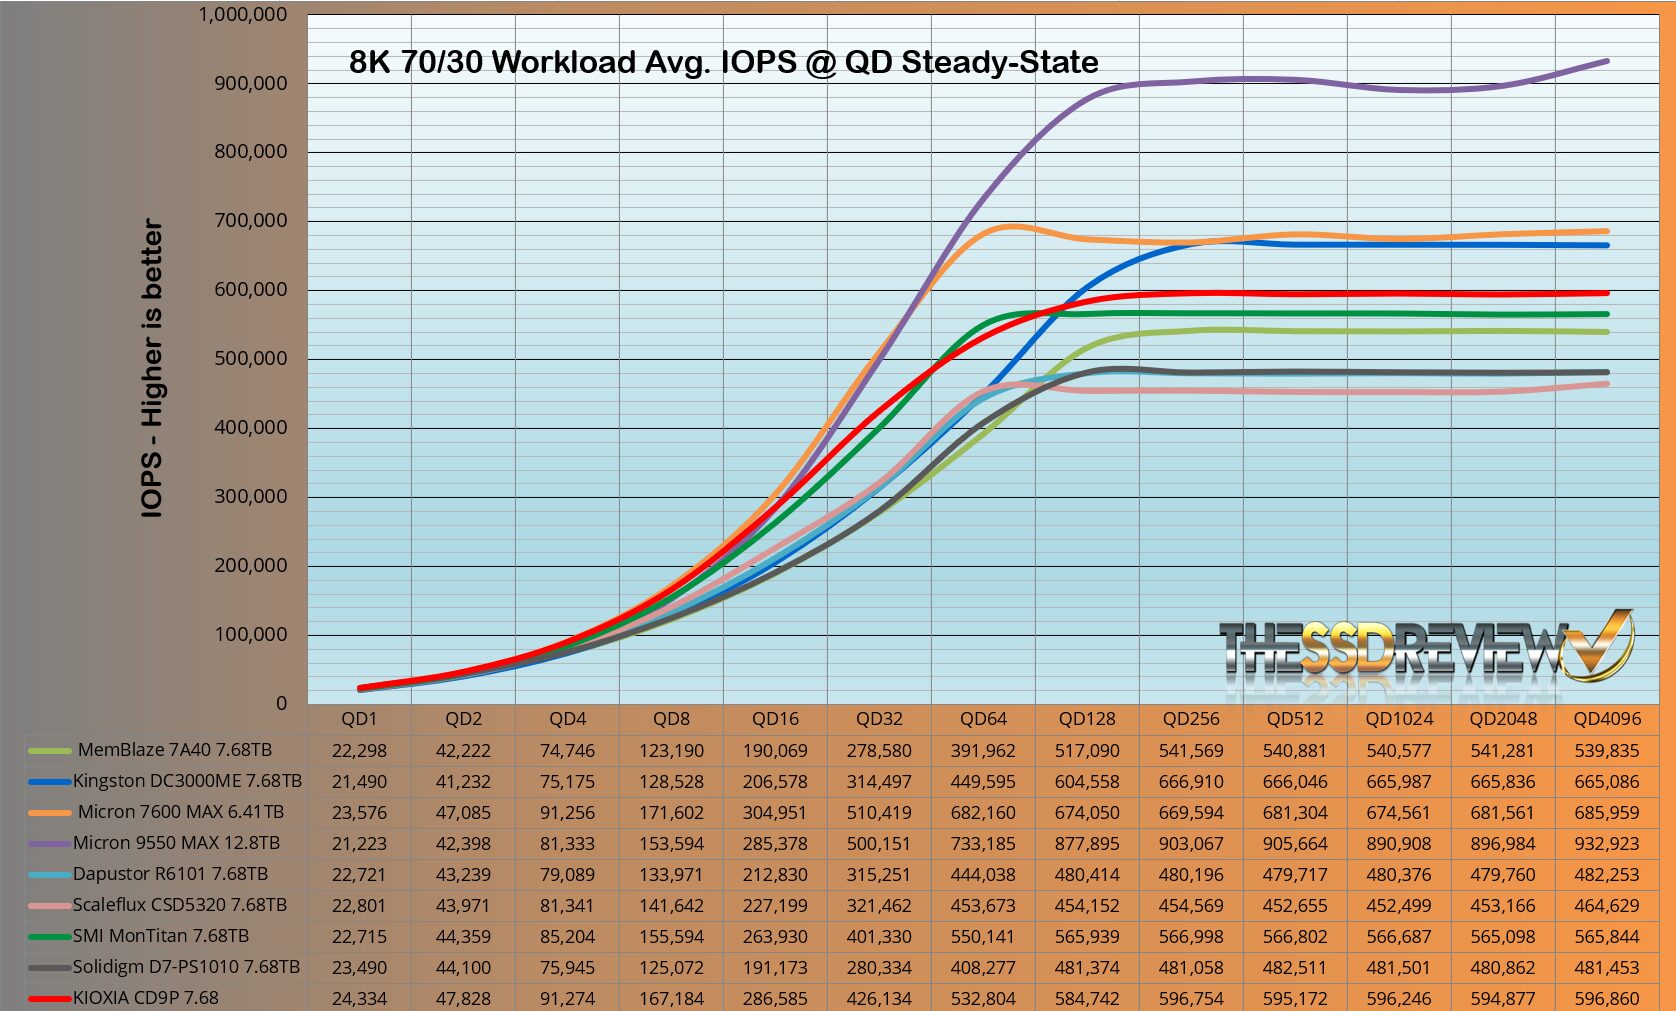Click the MemBlaze 7A40 green legend swatch
This screenshot has height=1011, width=1676.
point(50,751)
